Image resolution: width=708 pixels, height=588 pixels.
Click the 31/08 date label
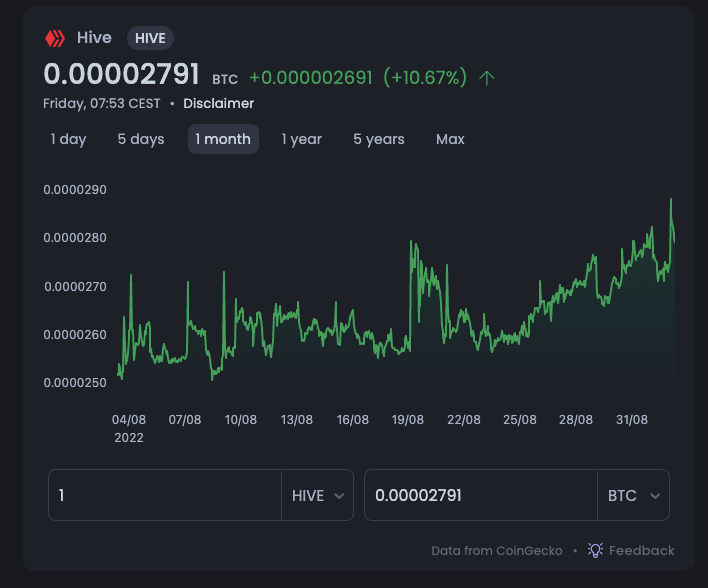pos(632,420)
